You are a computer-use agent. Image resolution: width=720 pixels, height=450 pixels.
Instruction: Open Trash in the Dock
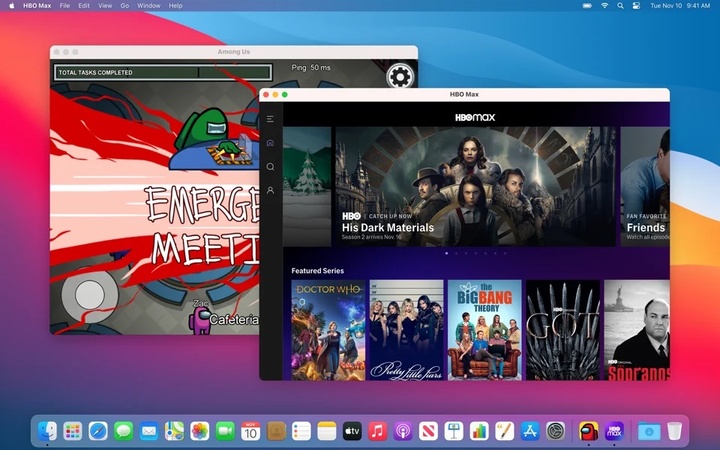coord(675,431)
